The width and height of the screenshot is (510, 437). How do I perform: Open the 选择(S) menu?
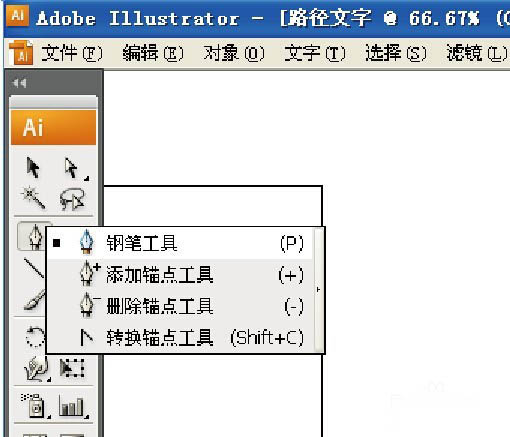click(396, 53)
